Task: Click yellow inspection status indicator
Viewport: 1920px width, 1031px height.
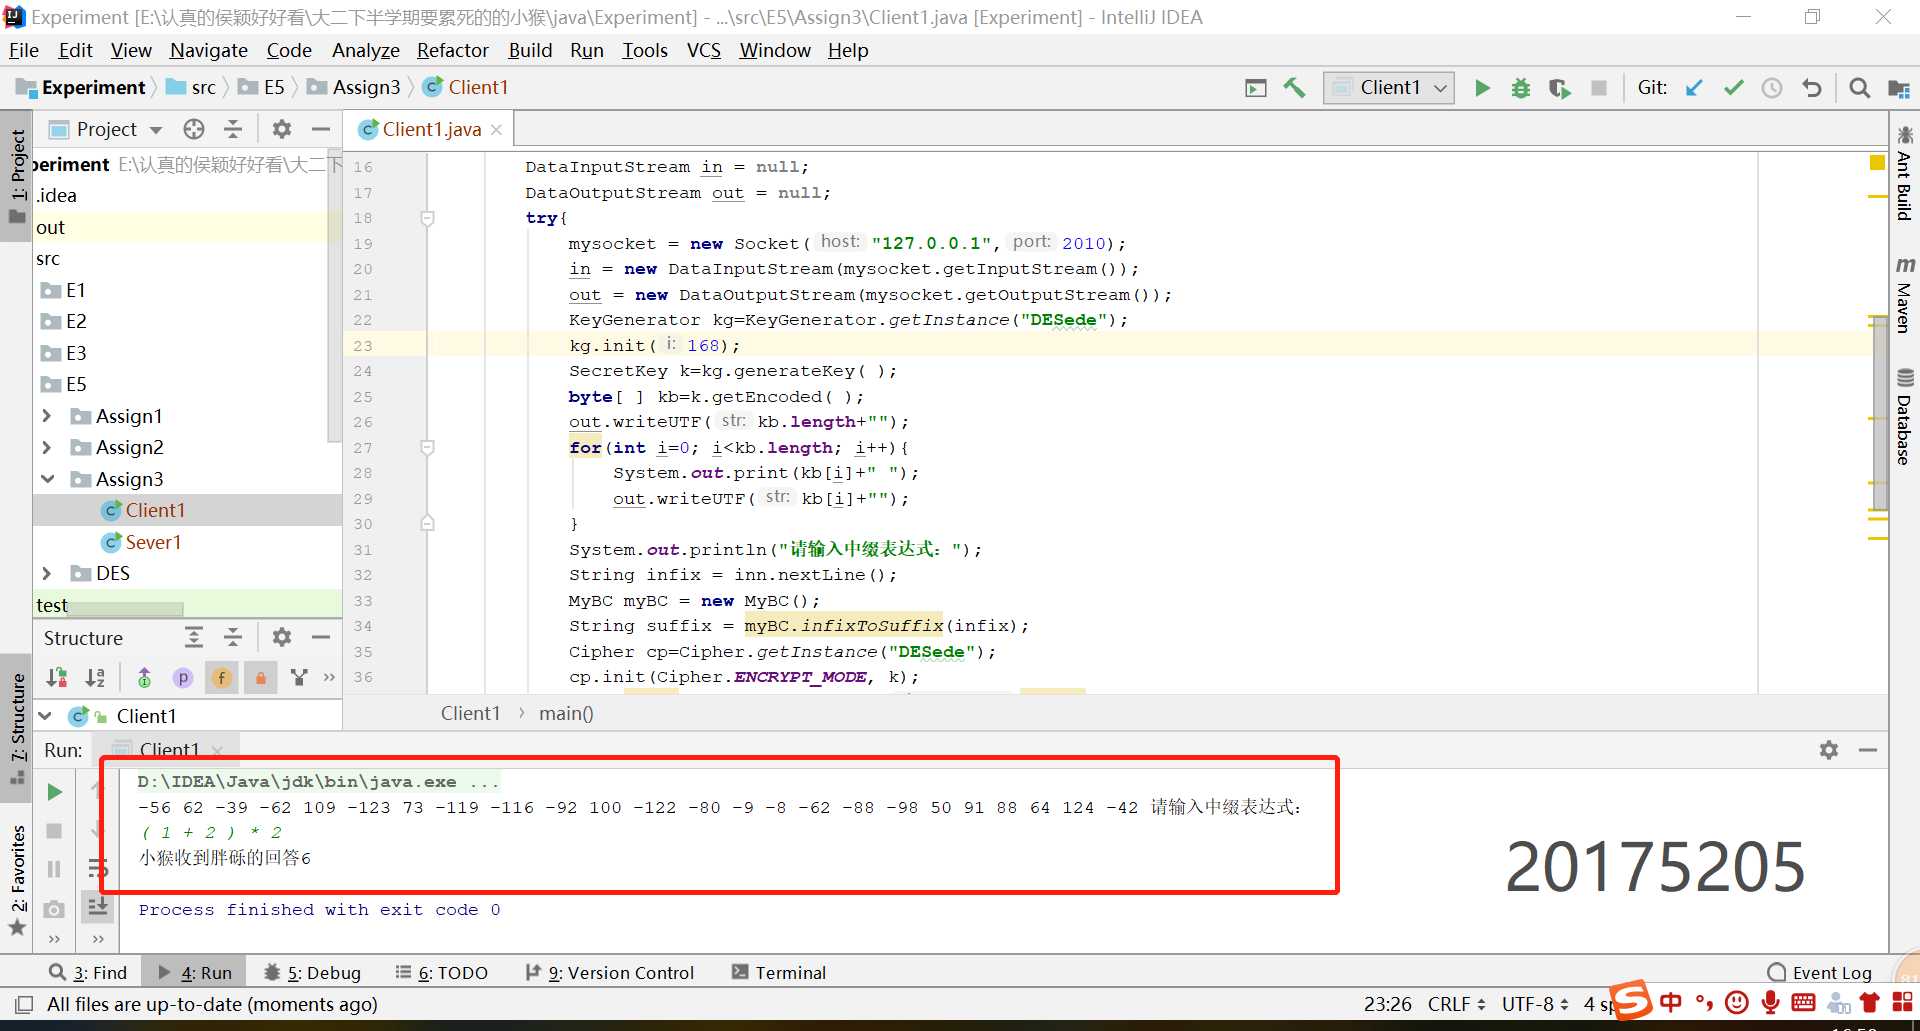Action: click(x=1877, y=163)
